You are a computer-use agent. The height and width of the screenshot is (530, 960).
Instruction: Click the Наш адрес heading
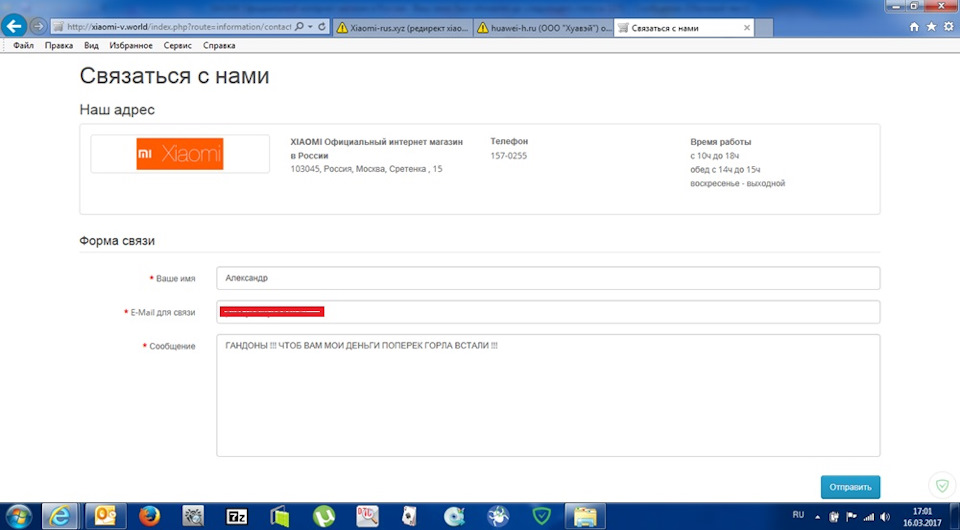click(x=117, y=110)
